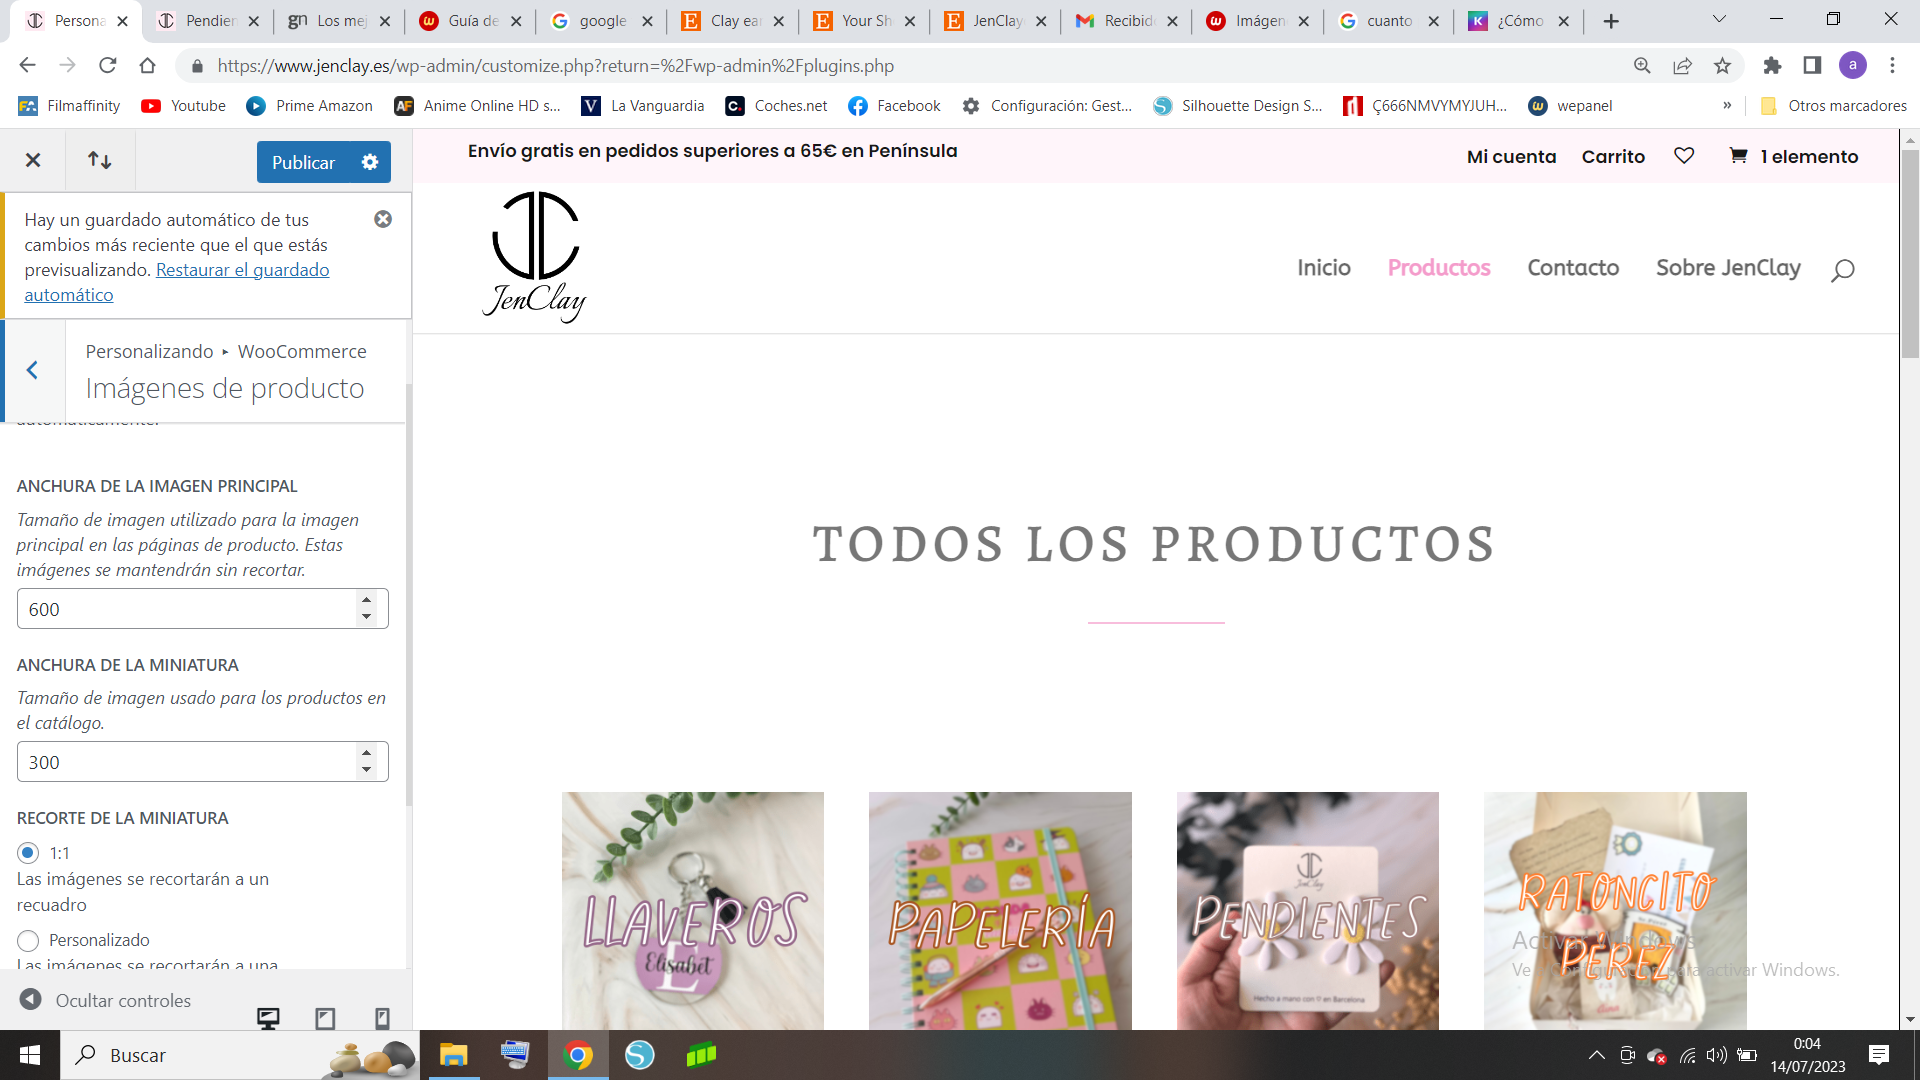The height and width of the screenshot is (1080, 1920).
Task: Open the Productos menu item
Action: pos(1439,268)
